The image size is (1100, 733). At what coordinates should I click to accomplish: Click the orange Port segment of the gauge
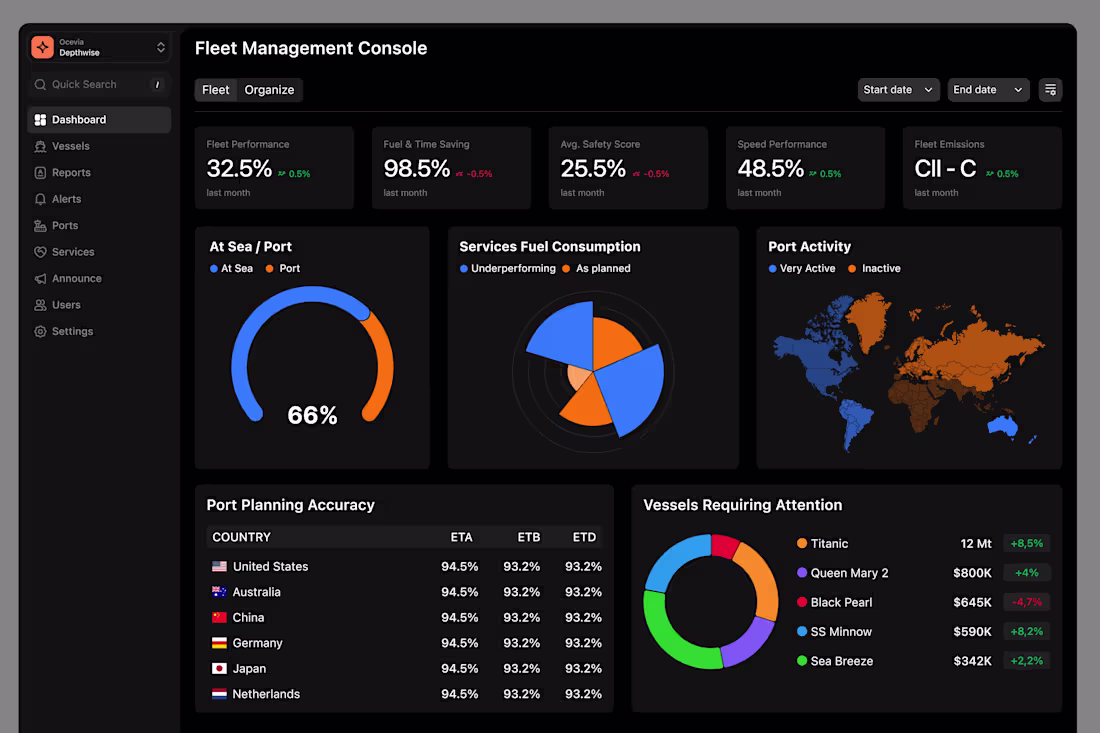point(384,367)
